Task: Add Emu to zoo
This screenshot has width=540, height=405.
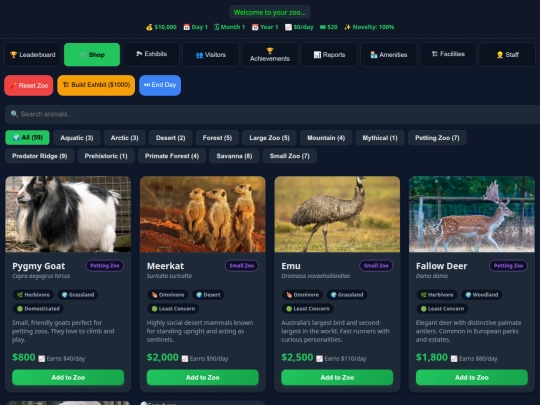Action: (337, 377)
